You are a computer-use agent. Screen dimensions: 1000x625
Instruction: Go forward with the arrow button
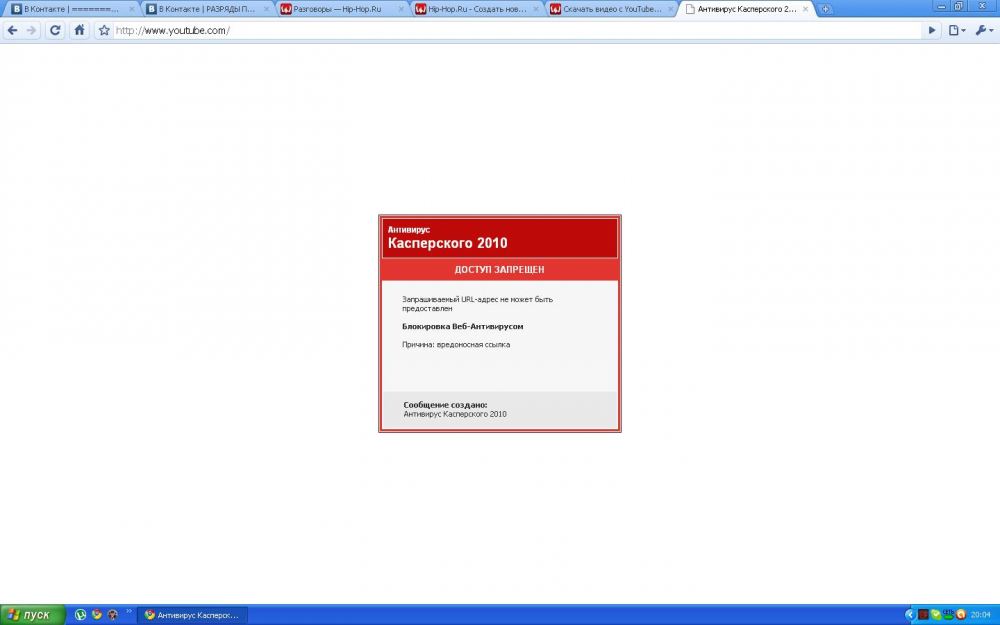pyautogui.click(x=31, y=30)
